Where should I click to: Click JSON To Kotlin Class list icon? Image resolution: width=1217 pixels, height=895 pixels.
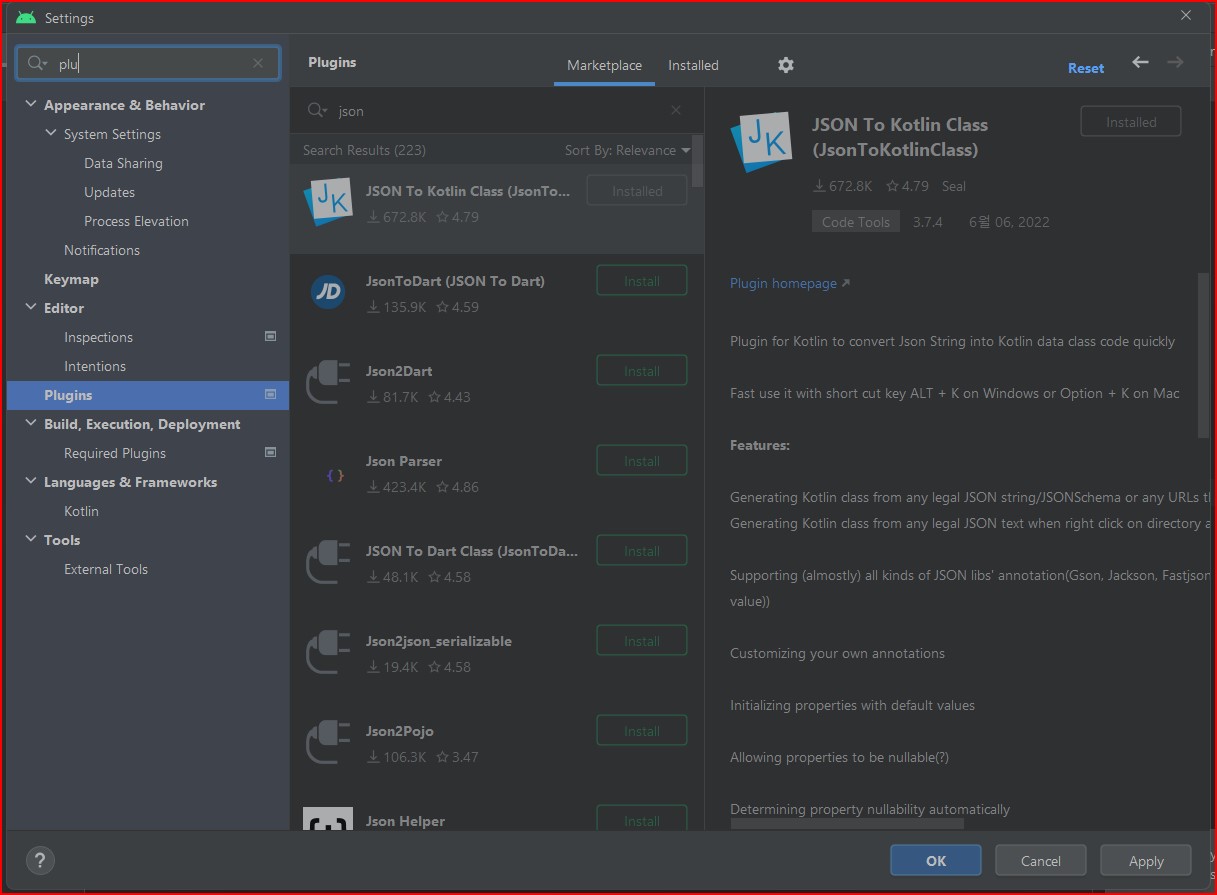pyautogui.click(x=327, y=203)
